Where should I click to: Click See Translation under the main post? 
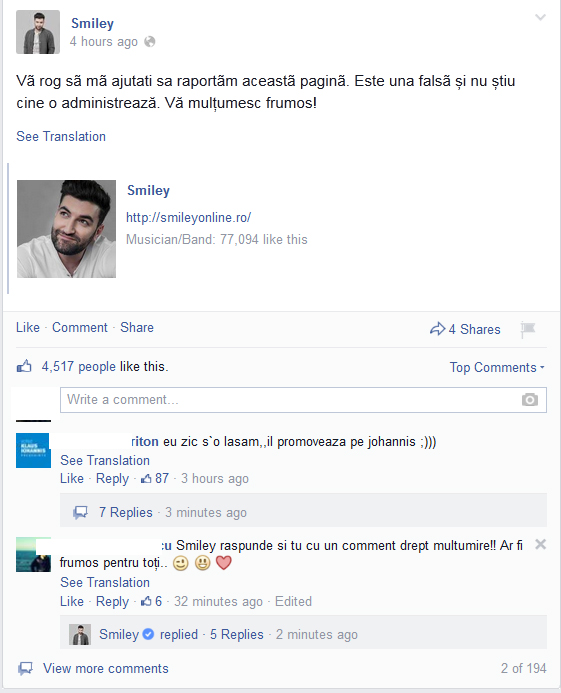coord(61,137)
